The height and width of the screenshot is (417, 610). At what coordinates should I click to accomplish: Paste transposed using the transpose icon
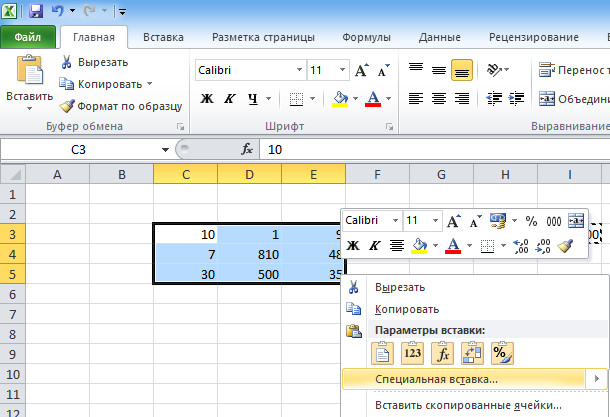[x=472, y=353]
